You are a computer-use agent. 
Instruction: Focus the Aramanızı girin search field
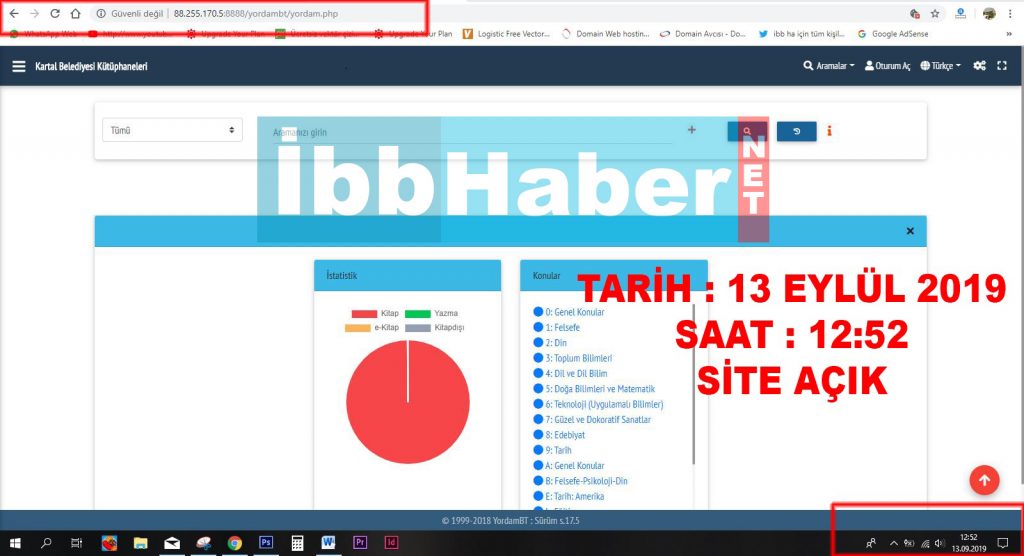pyautogui.click(x=472, y=132)
